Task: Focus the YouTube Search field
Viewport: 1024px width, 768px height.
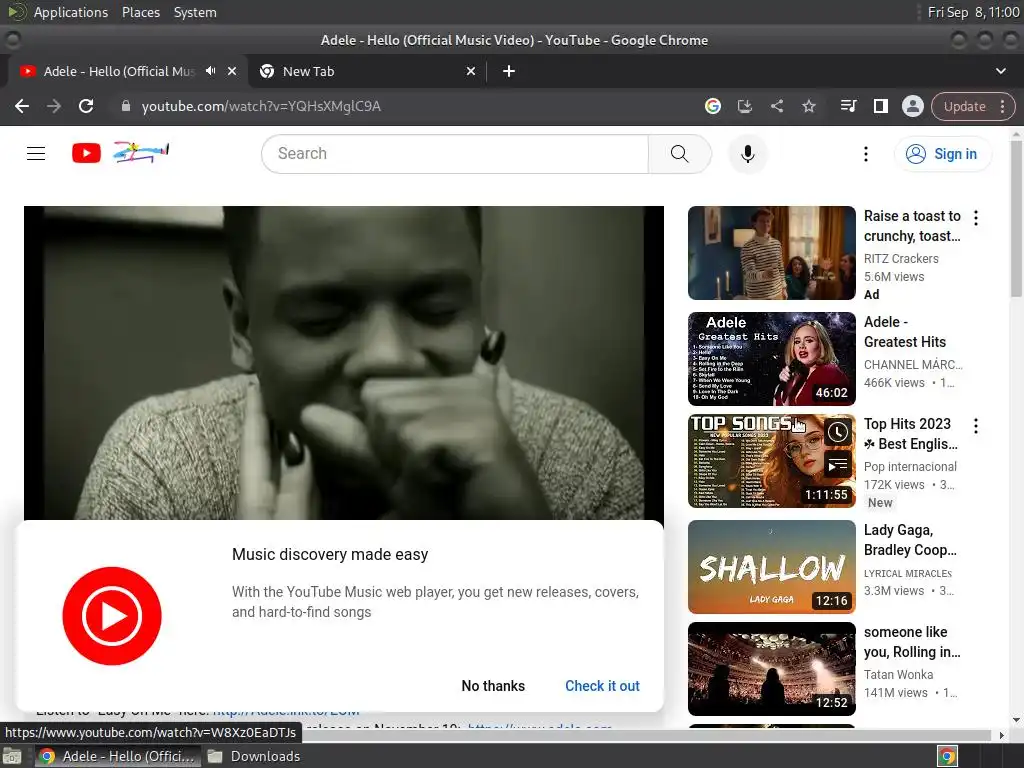Action: 455,153
